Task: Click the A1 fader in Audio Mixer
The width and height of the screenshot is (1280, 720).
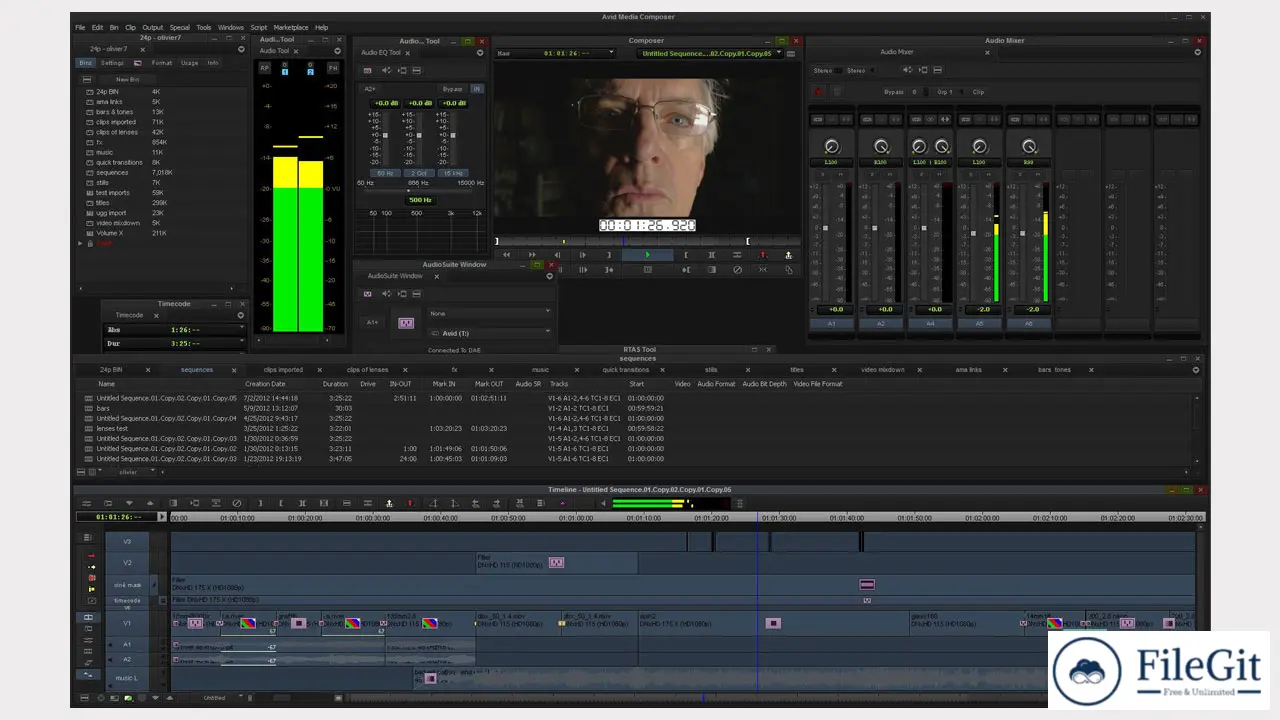Action: coord(825,228)
